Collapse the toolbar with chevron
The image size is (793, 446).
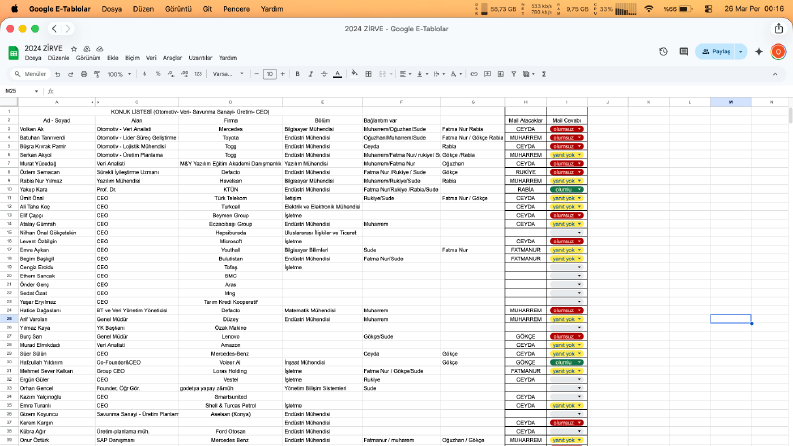coord(775,74)
